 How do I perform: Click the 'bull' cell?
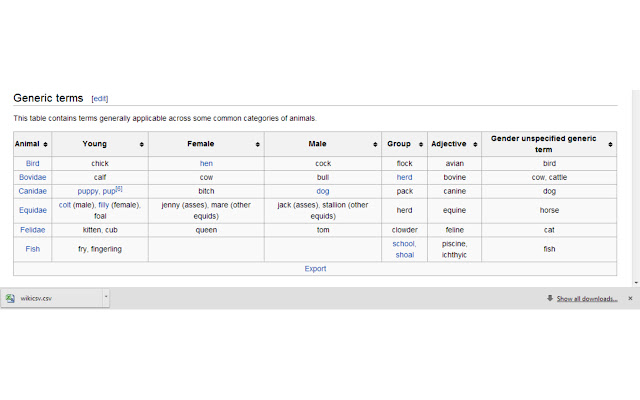(x=323, y=177)
